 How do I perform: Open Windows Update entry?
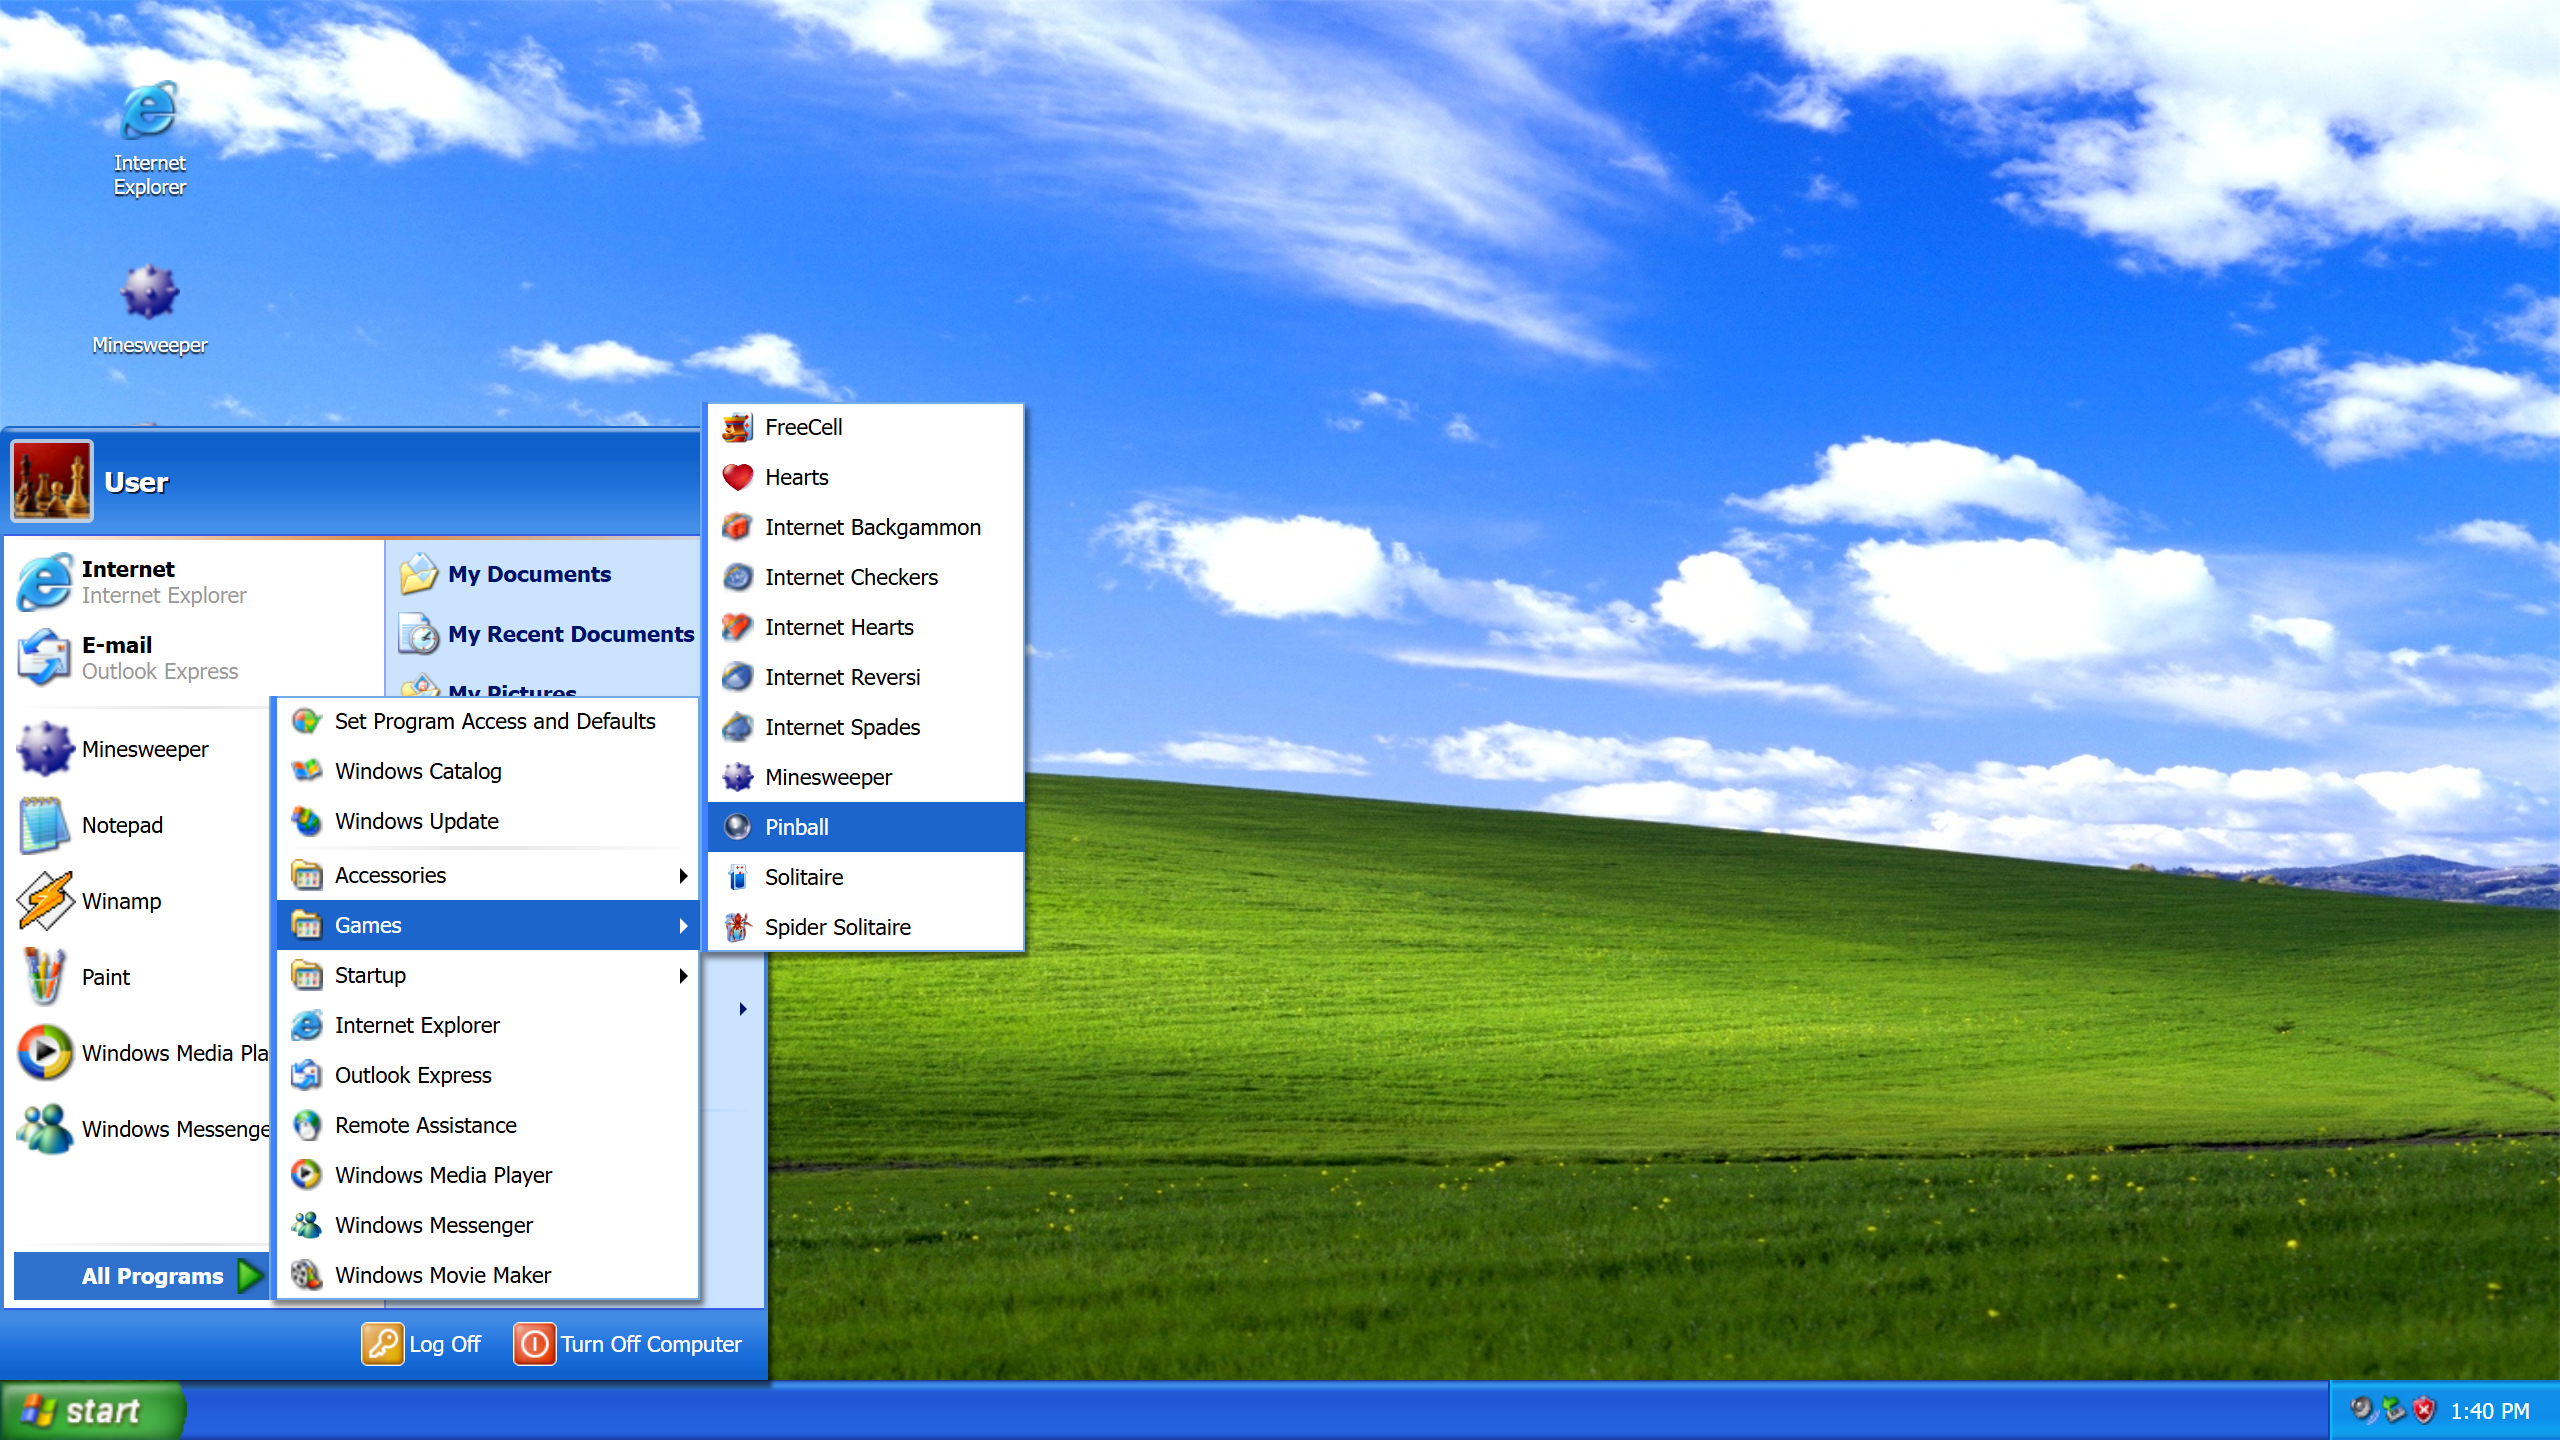point(487,821)
